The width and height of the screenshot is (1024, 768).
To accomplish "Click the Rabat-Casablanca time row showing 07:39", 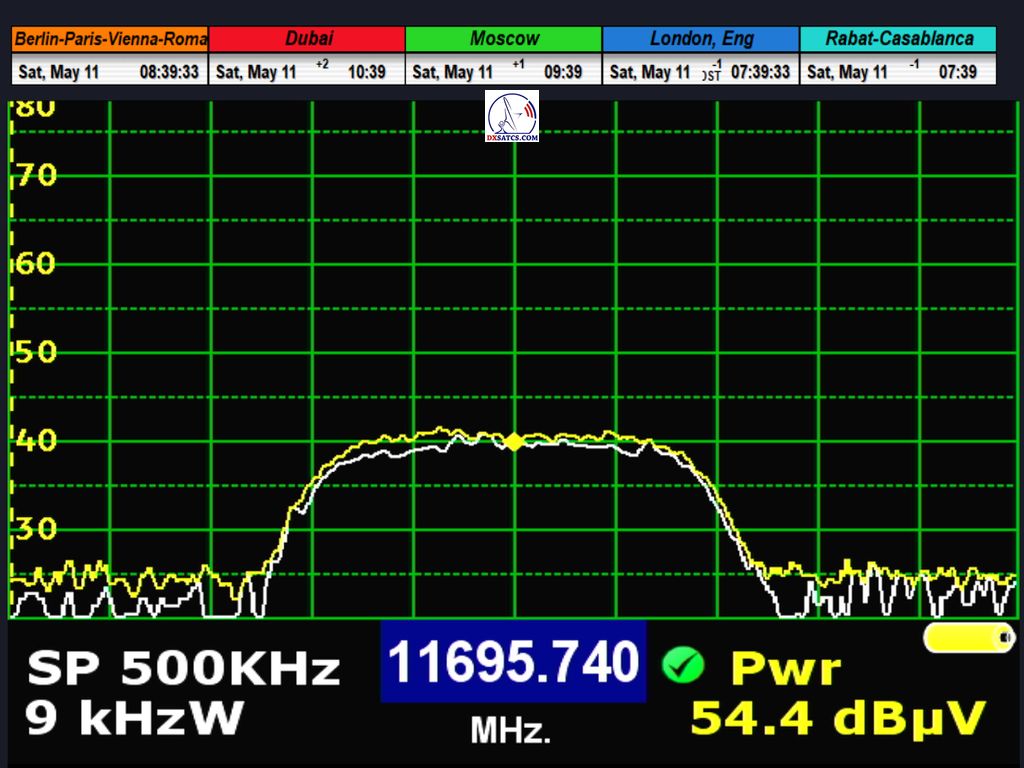I will tap(898, 72).
